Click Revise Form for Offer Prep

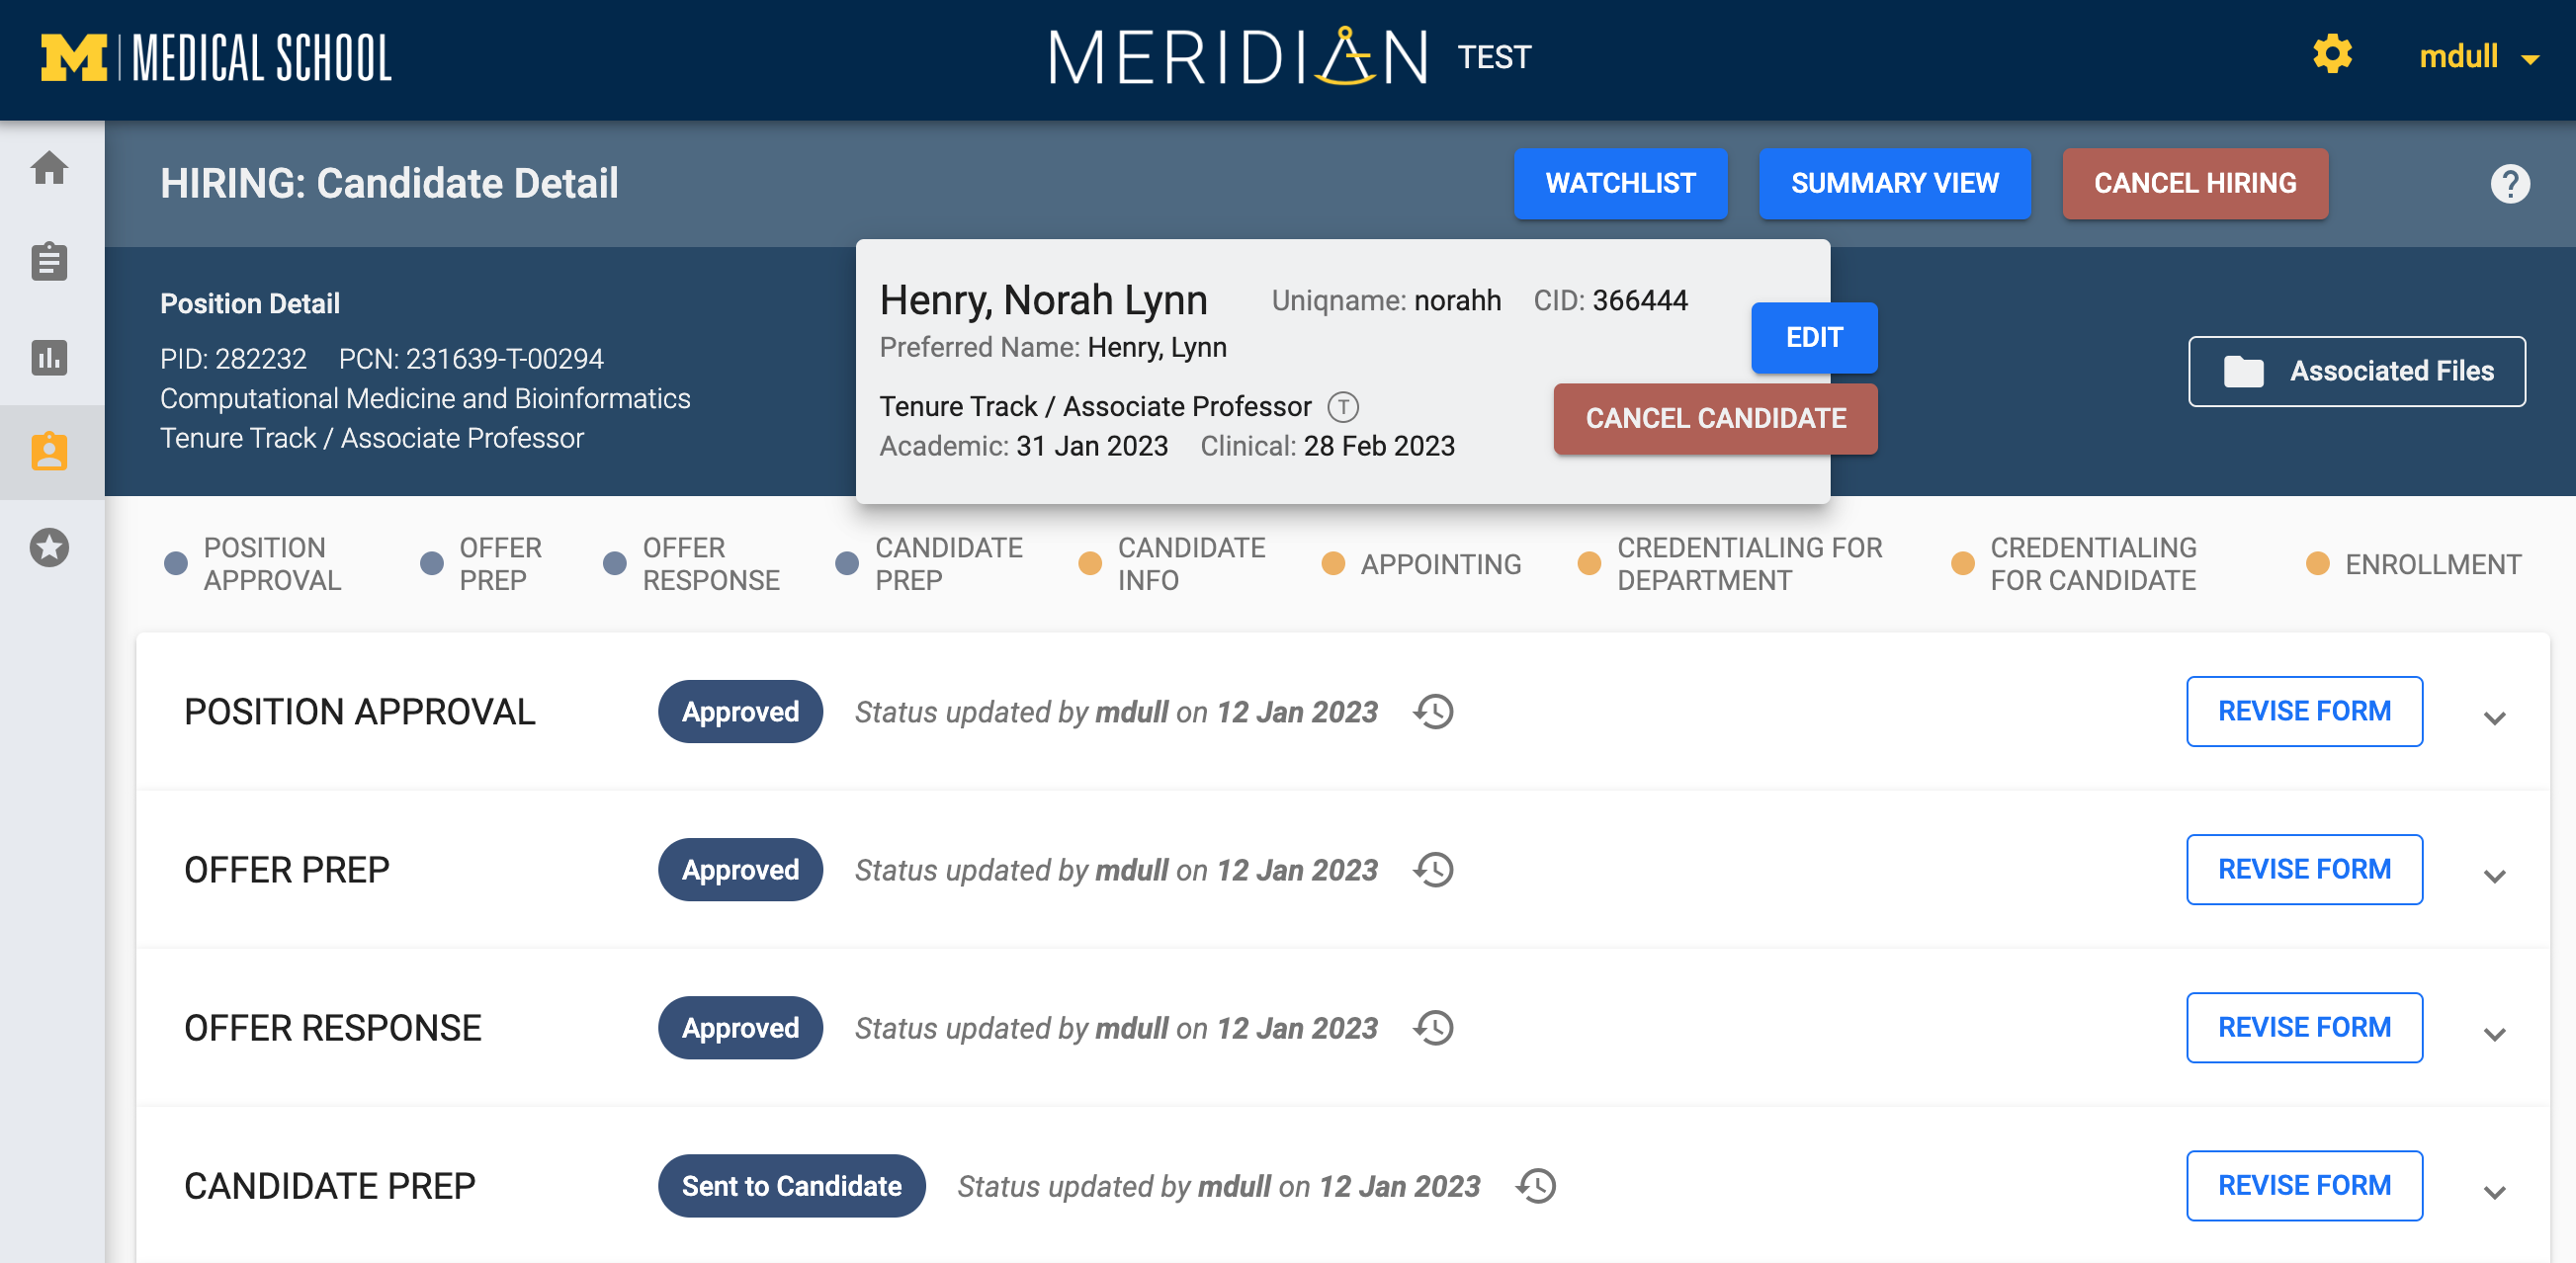pos(2303,869)
